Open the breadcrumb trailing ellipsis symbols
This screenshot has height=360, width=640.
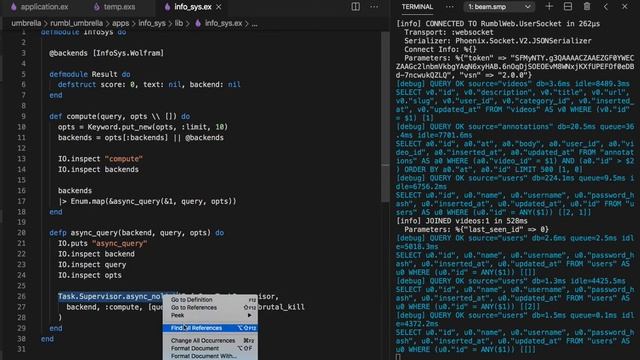click(x=254, y=24)
